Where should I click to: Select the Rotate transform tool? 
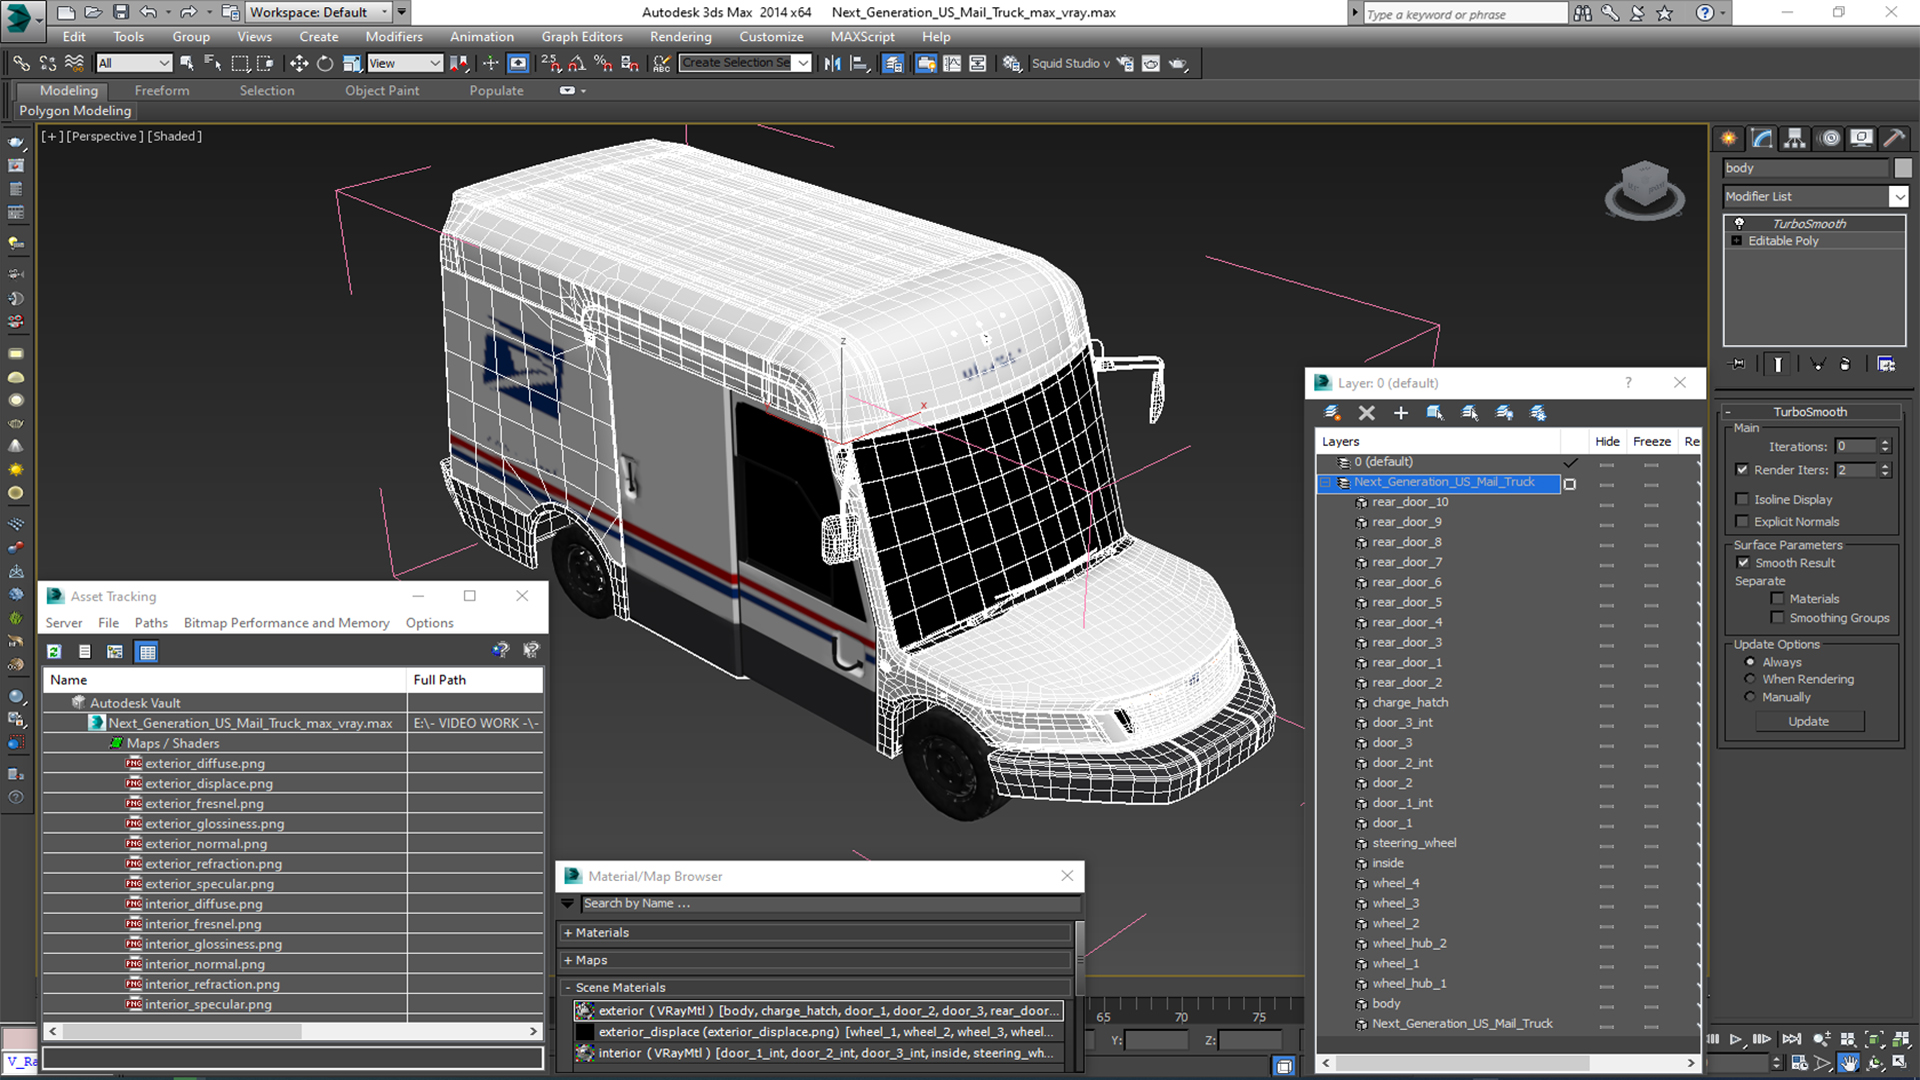325,63
